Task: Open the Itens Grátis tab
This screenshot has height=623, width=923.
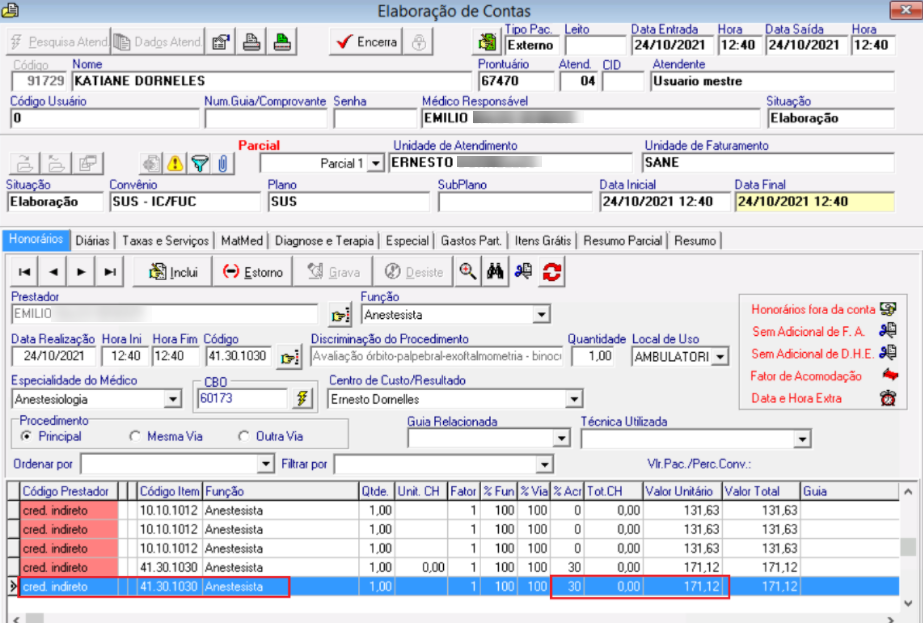Action: [x=543, y=241]
